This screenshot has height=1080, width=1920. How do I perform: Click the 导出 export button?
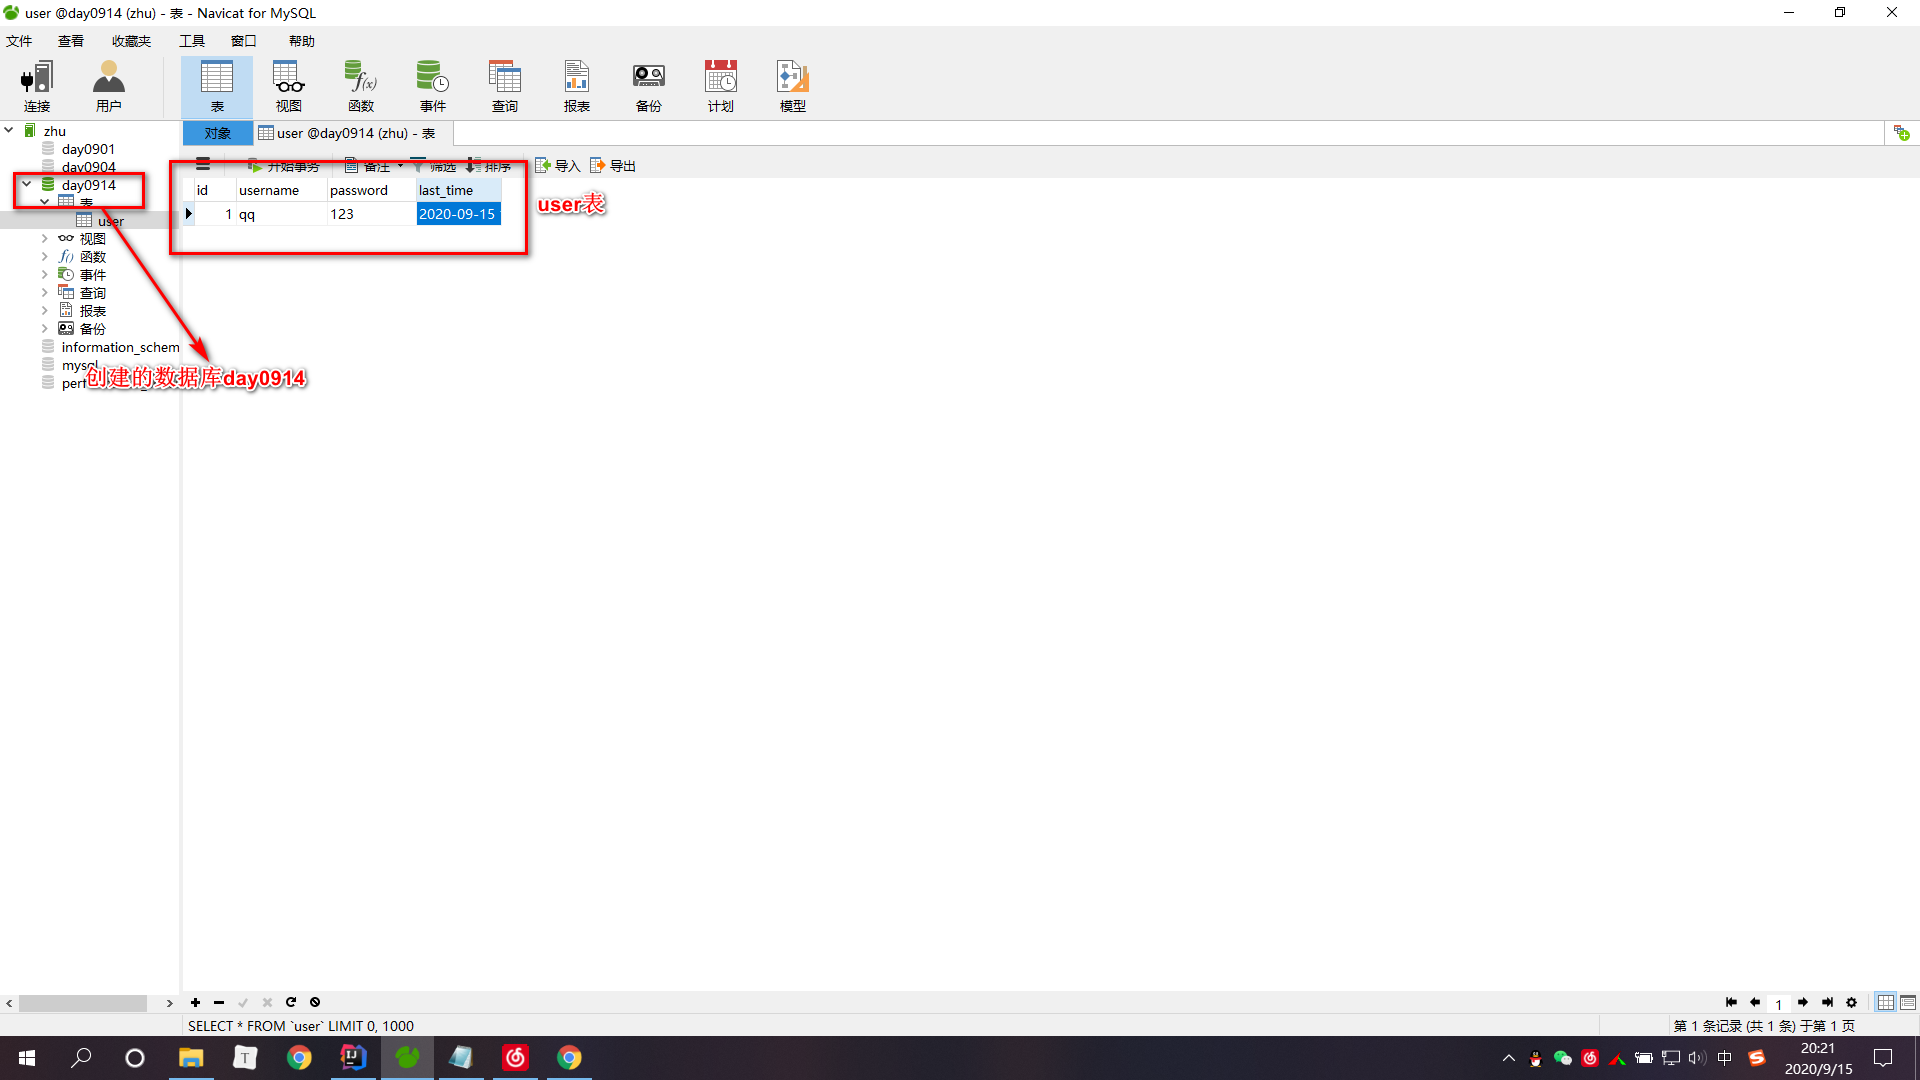[613, 166]
